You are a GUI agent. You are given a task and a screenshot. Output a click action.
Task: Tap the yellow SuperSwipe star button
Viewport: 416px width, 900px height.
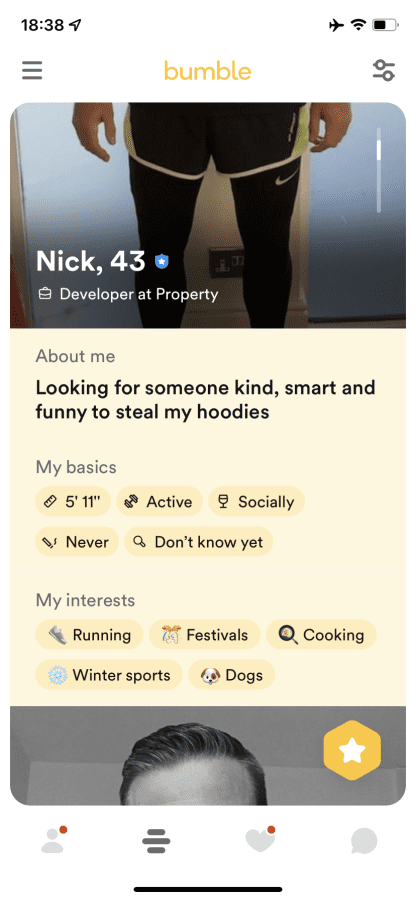pos(352,750)
